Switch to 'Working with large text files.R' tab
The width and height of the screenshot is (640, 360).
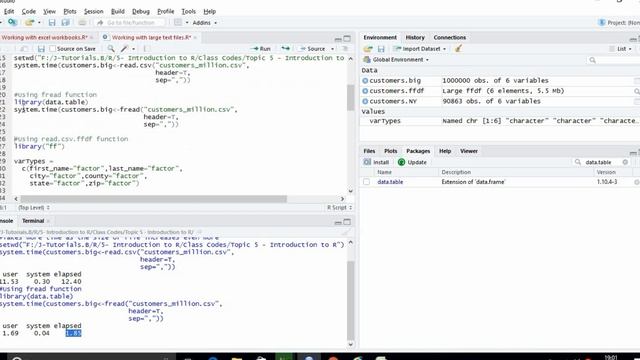tap(151, 38)
